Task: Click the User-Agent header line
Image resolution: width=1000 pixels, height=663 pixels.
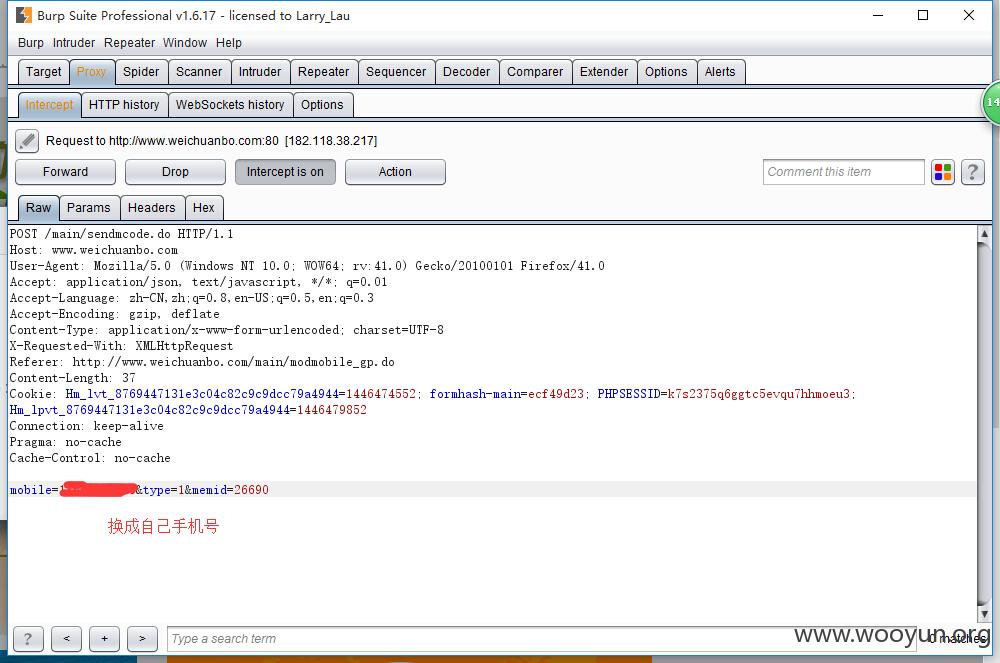Action: 307,266
